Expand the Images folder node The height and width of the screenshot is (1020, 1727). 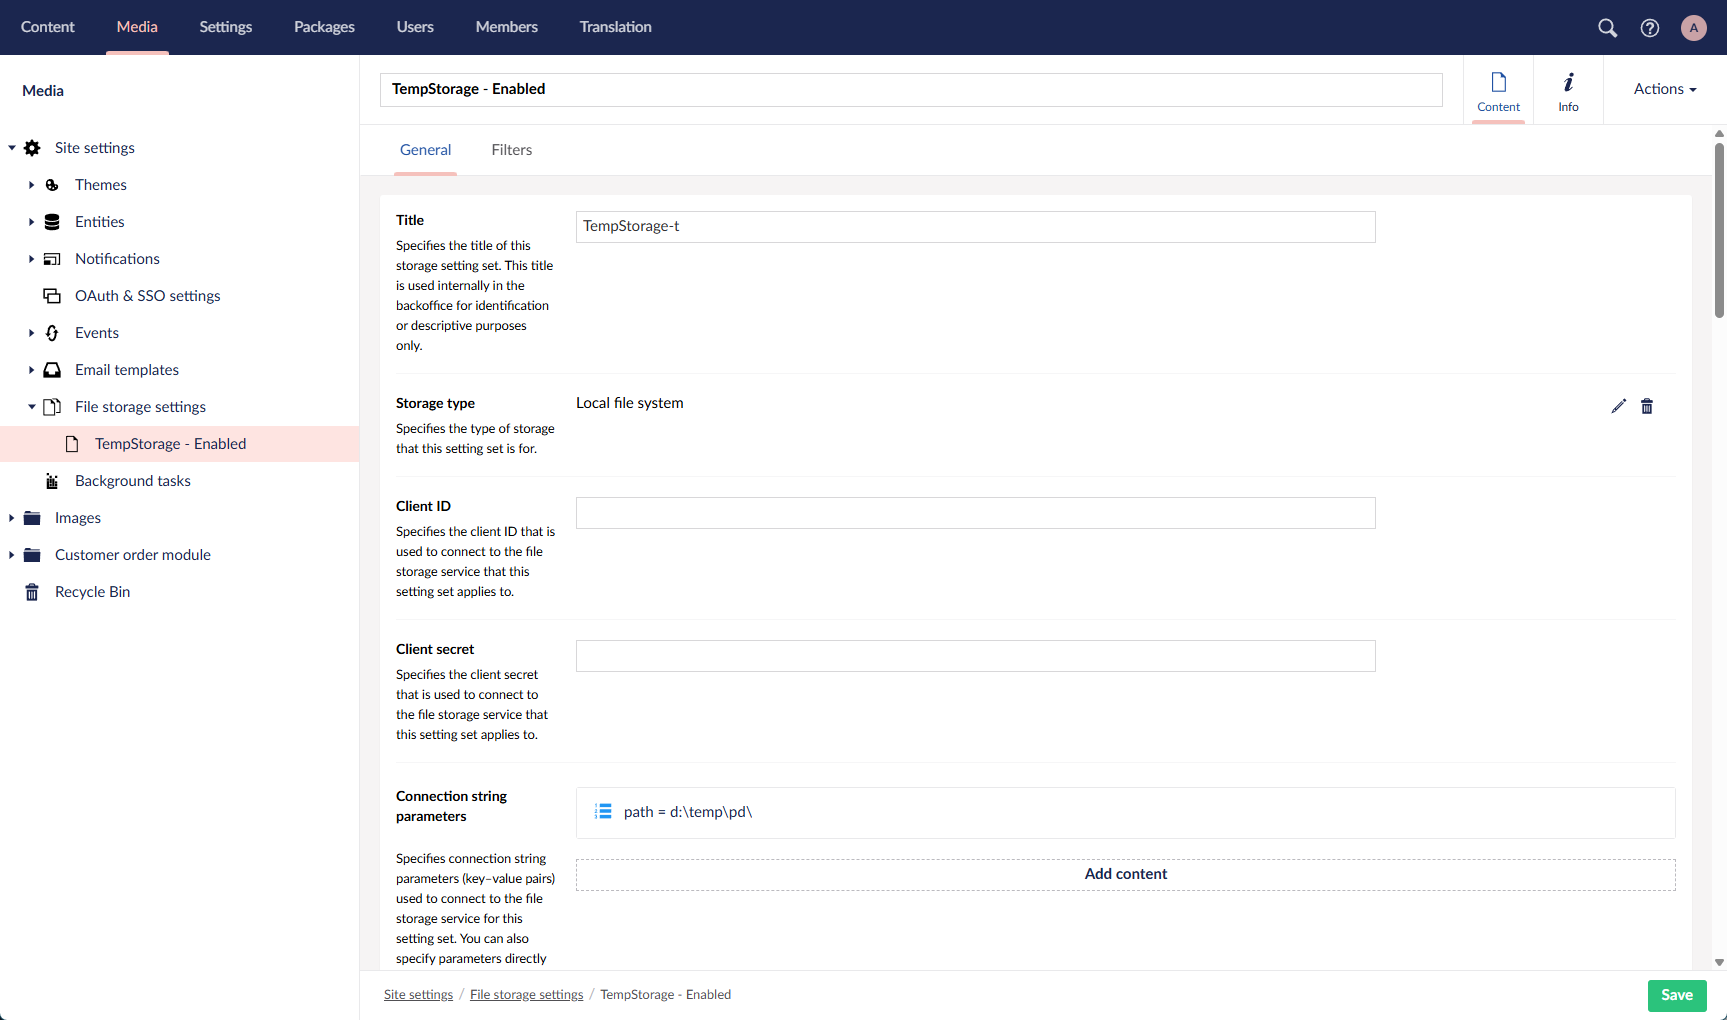pos(11,518)
